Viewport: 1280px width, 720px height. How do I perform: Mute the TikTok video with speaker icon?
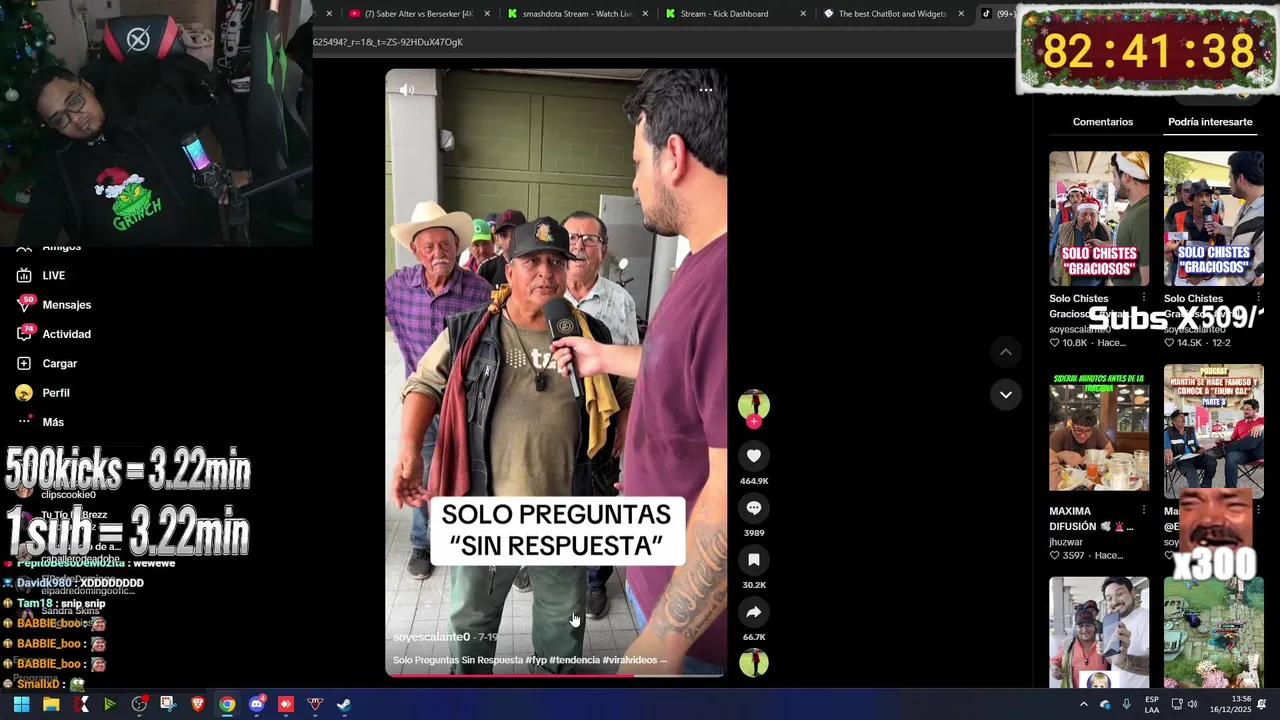[407, 90]
